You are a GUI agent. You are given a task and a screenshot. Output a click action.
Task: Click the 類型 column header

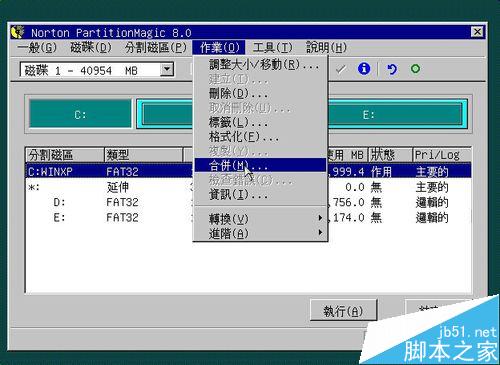click(x=143, y=155)
